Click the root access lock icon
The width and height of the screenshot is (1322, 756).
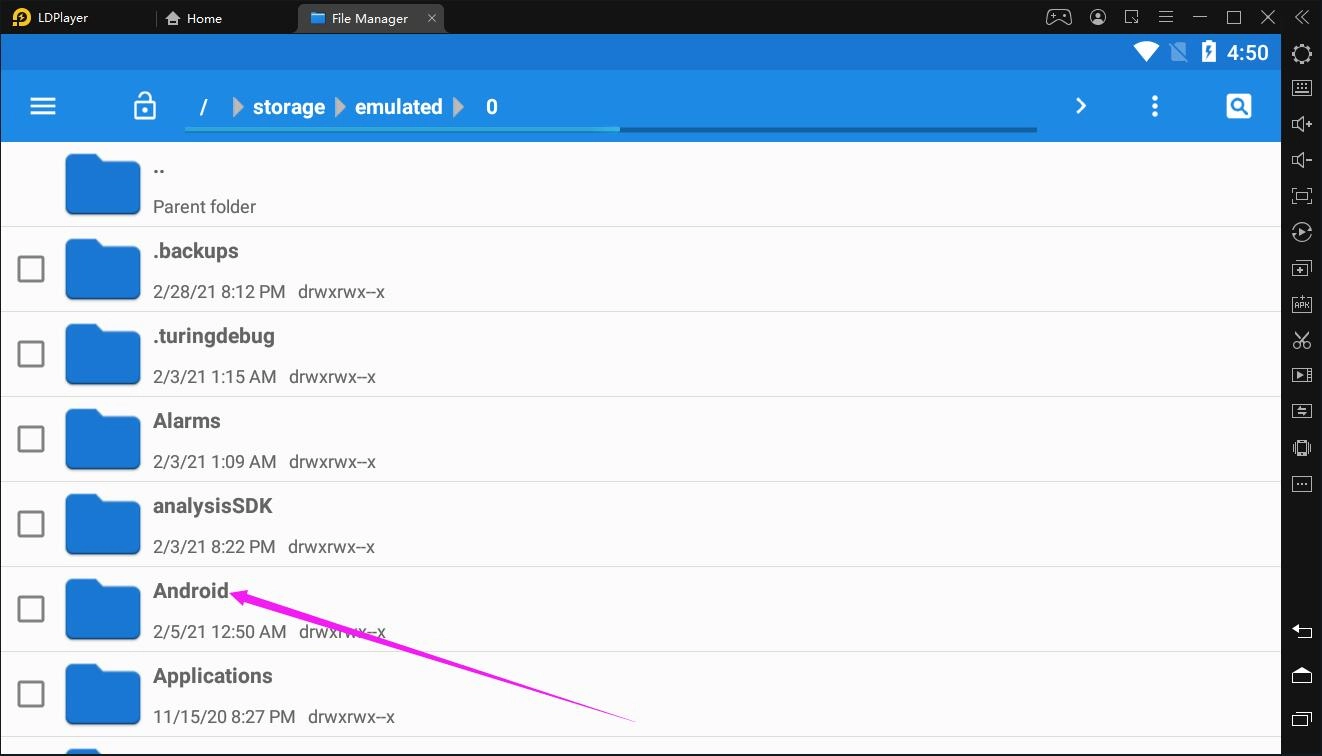point(145,106)
